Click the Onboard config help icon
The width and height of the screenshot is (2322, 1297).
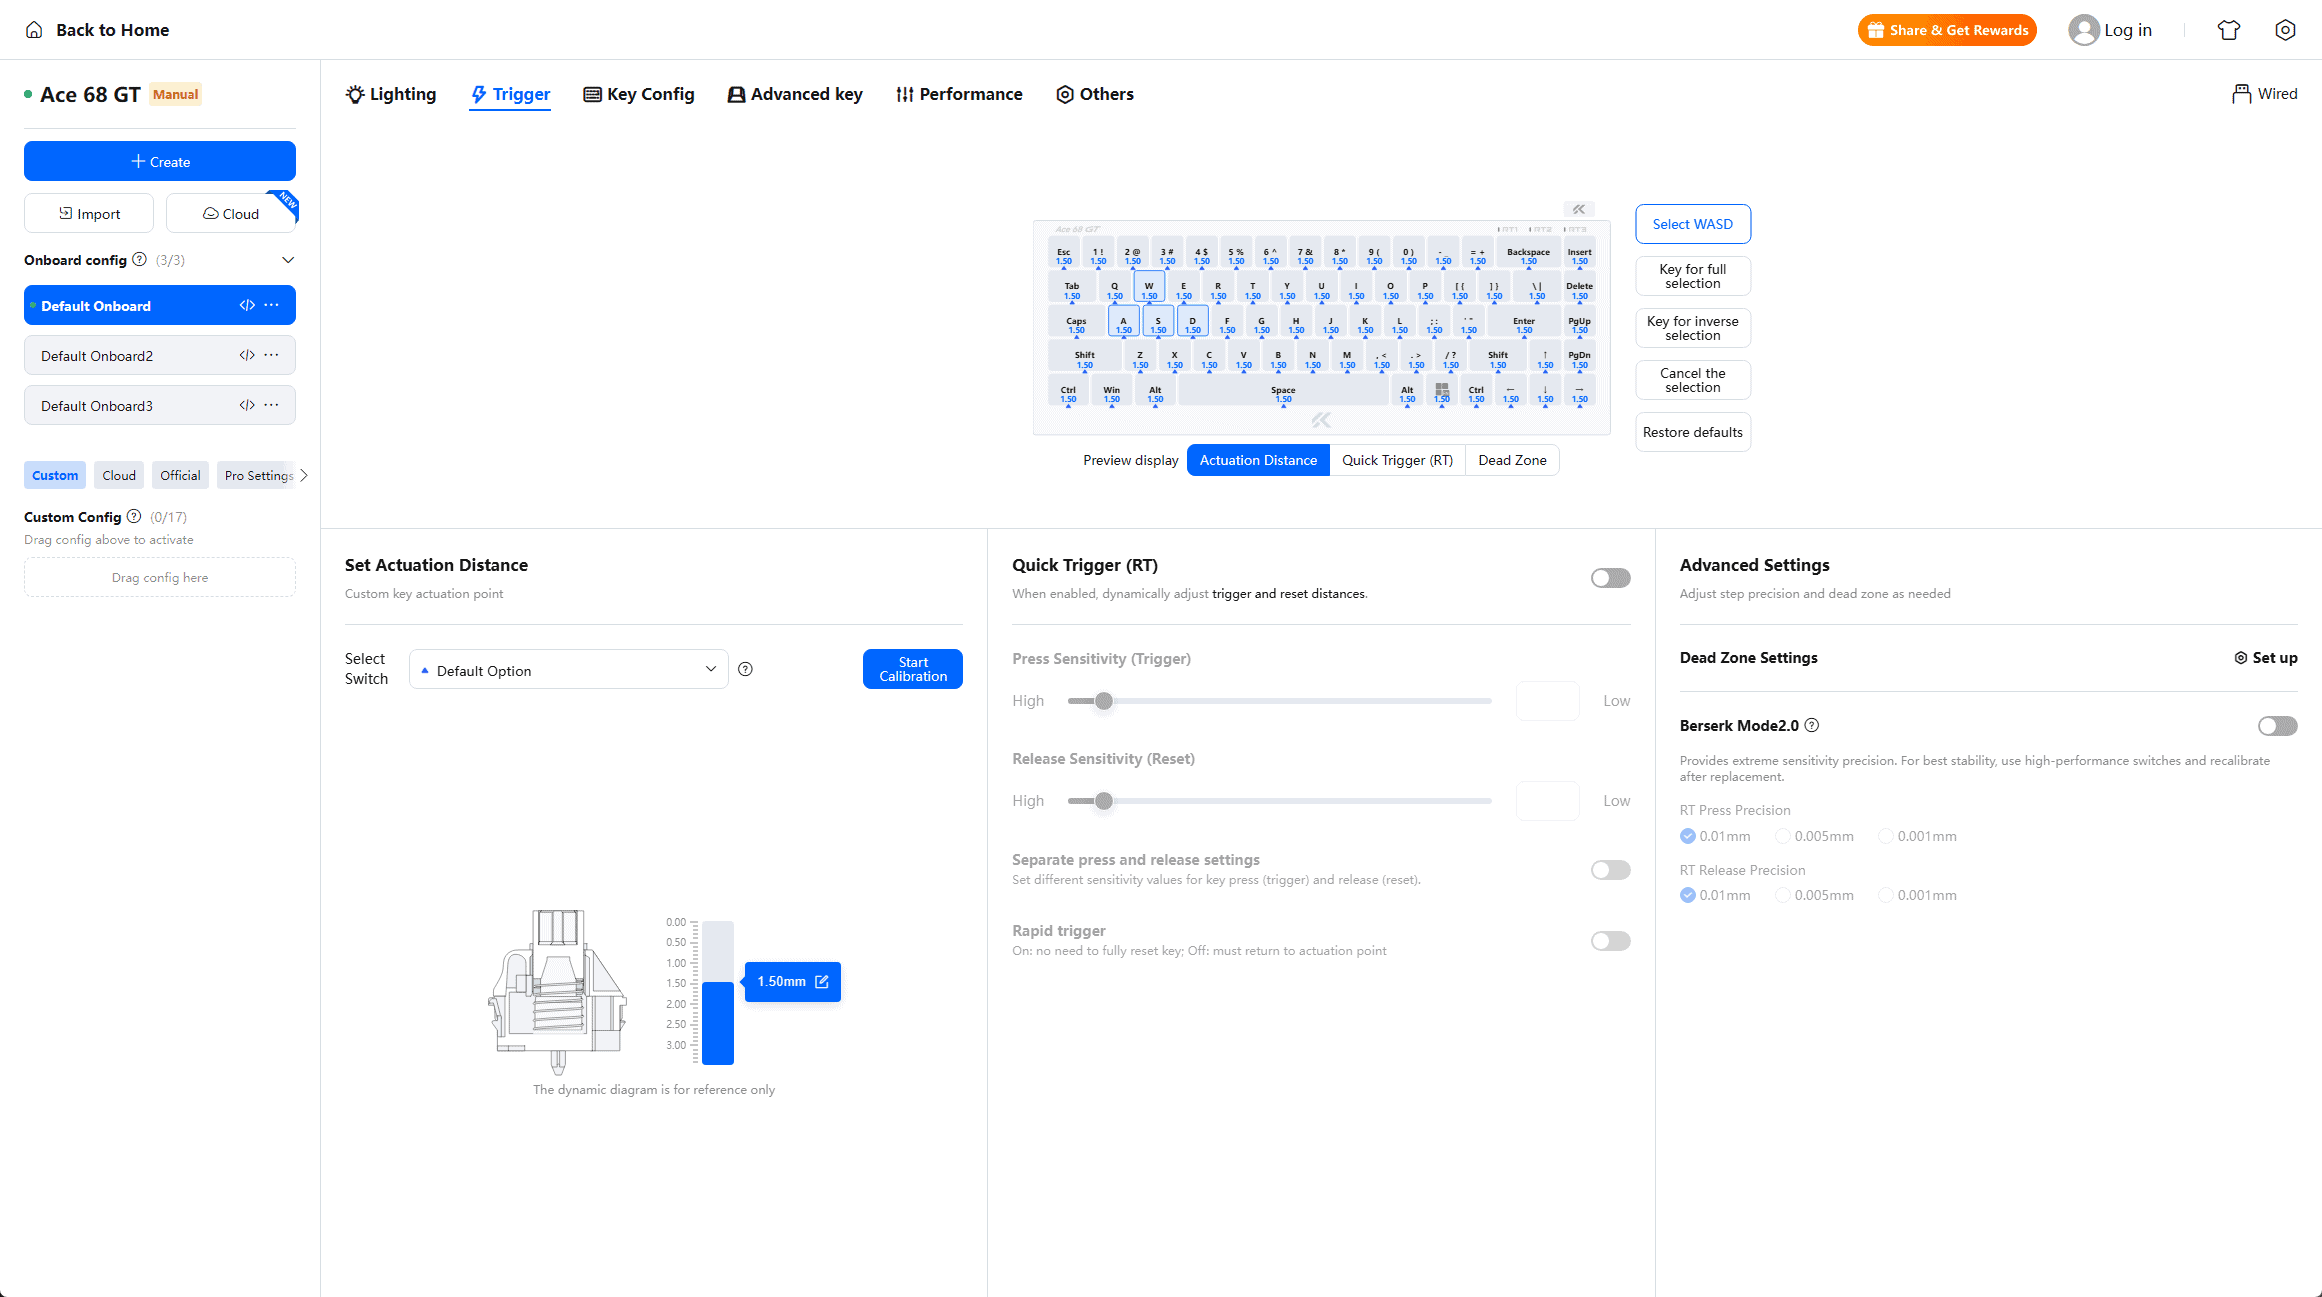(140, 260)
